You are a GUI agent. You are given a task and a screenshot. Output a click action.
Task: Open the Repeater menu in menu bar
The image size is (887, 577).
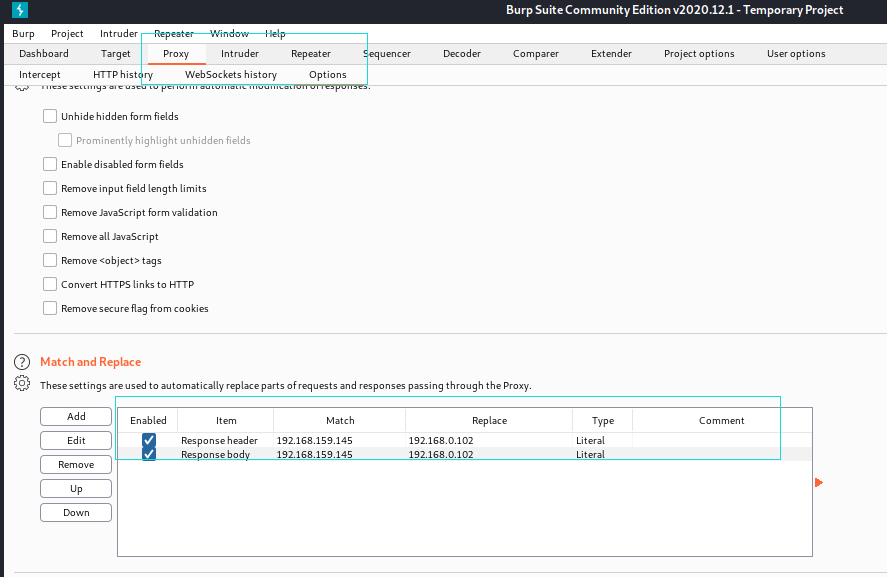point(174,33)
